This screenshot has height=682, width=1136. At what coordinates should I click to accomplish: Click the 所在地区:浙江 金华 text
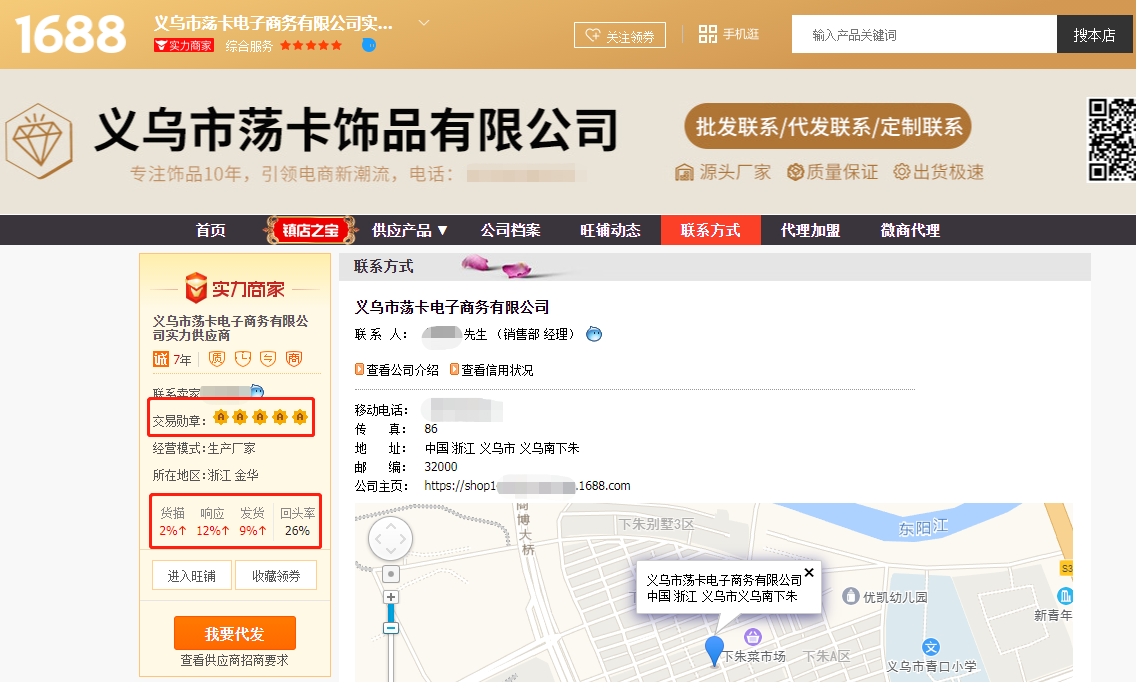coord(205,475)
